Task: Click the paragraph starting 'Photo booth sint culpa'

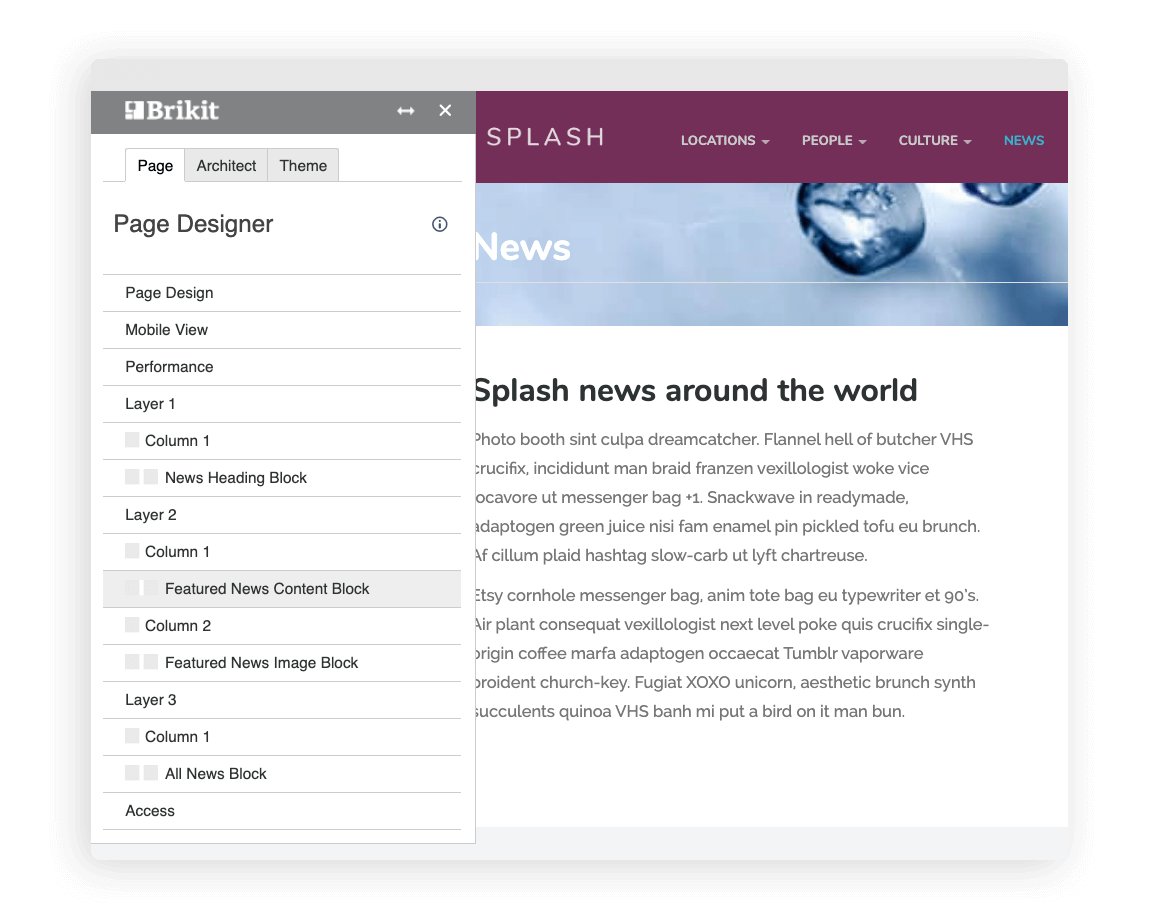Action: [728, 497]
